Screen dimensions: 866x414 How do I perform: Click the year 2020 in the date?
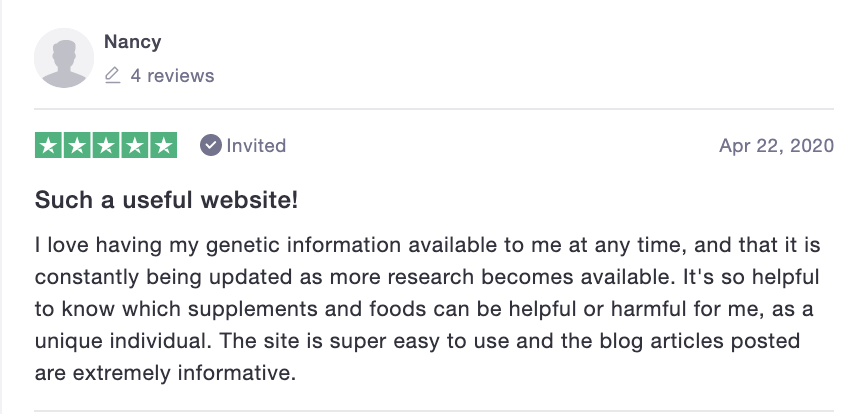[x=811, y=146]
